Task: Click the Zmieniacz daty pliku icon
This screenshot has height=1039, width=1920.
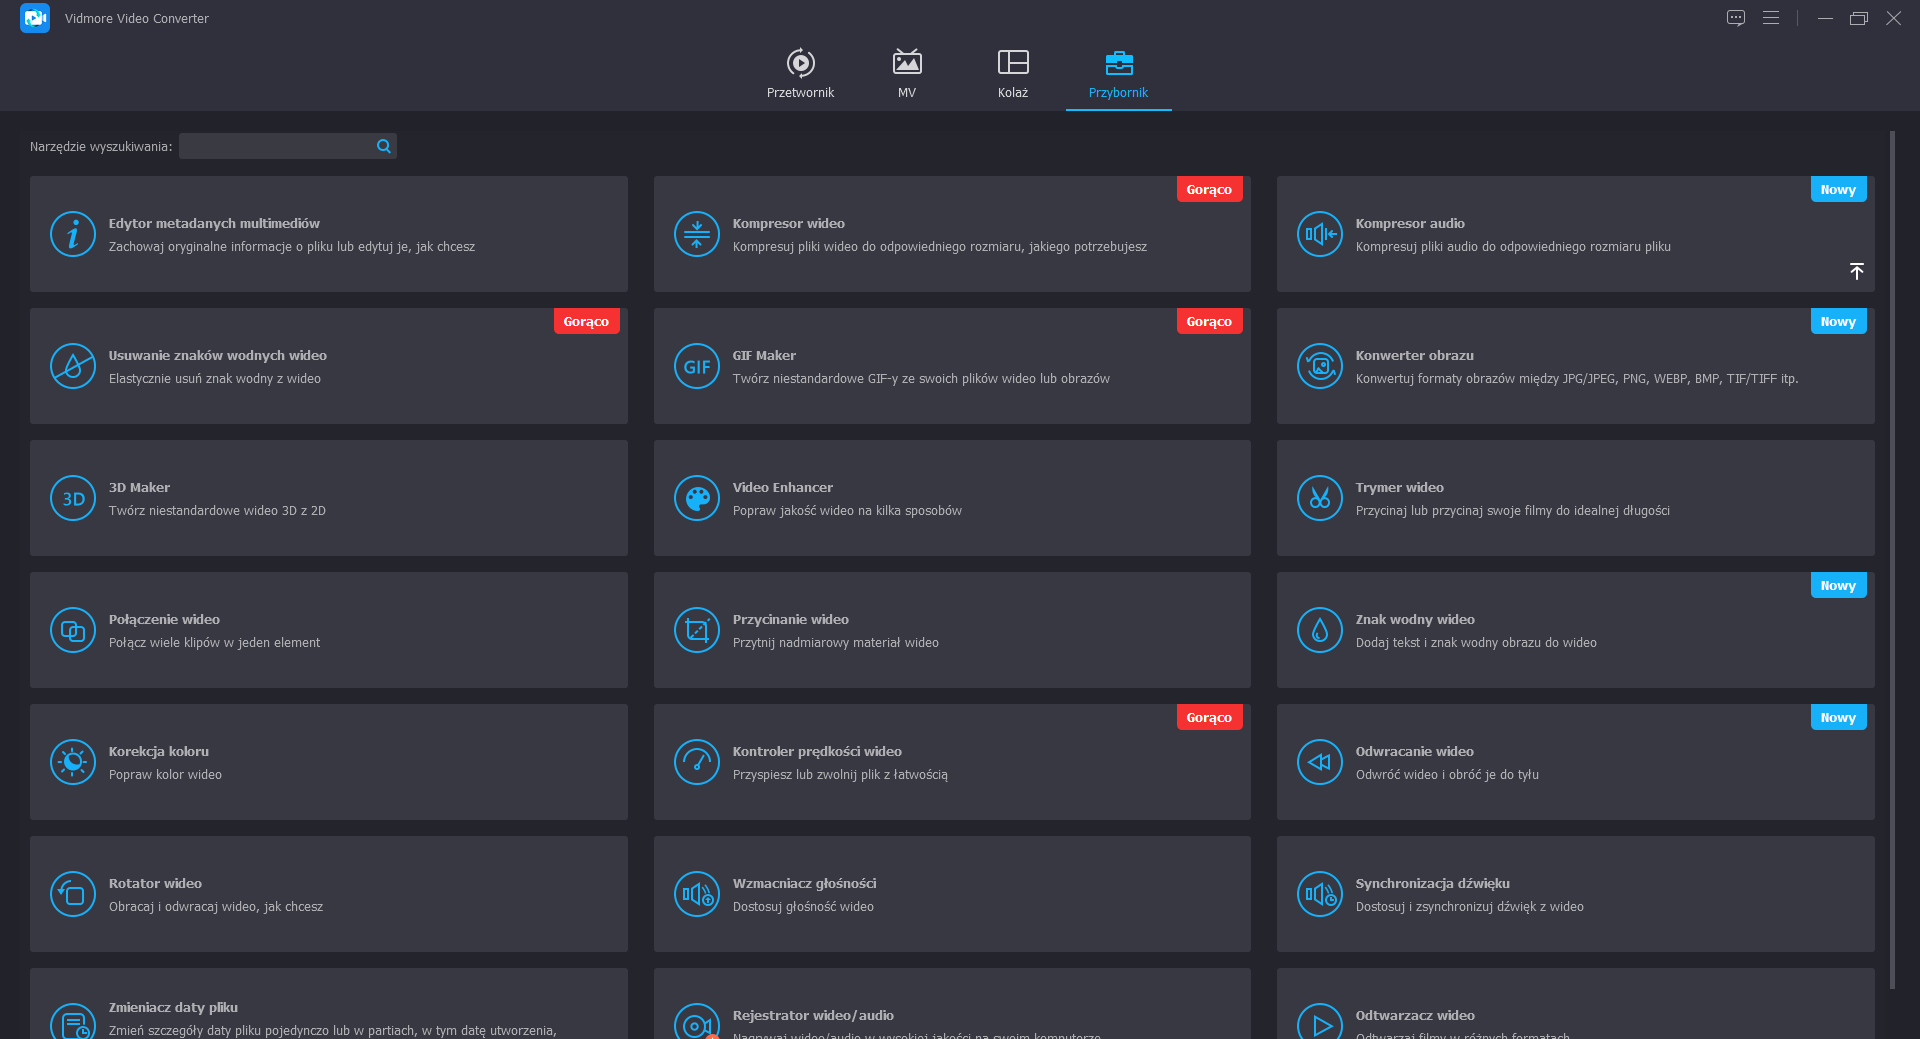Action: point(73,1021)
